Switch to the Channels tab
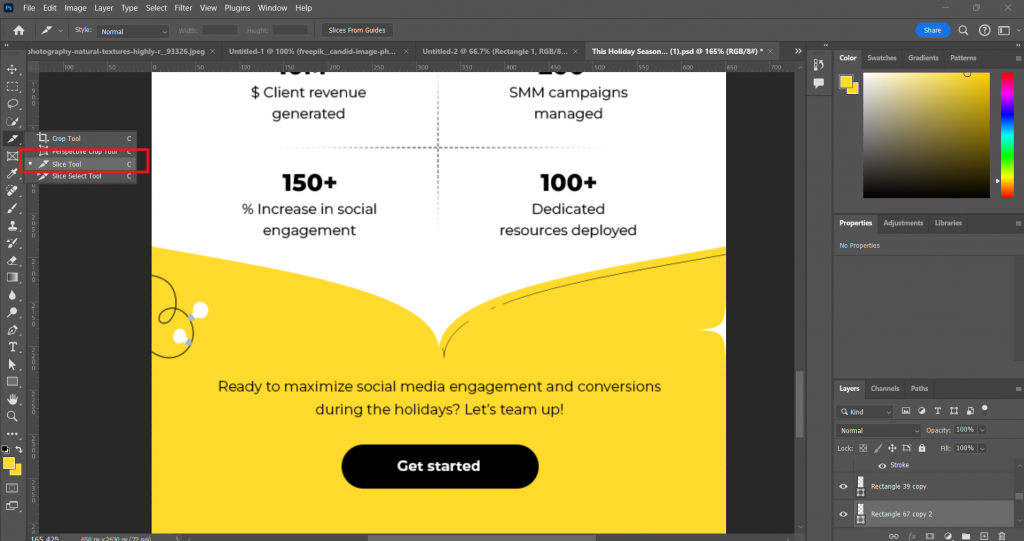This screenshot has width=1024, height=541. (885, 389)
